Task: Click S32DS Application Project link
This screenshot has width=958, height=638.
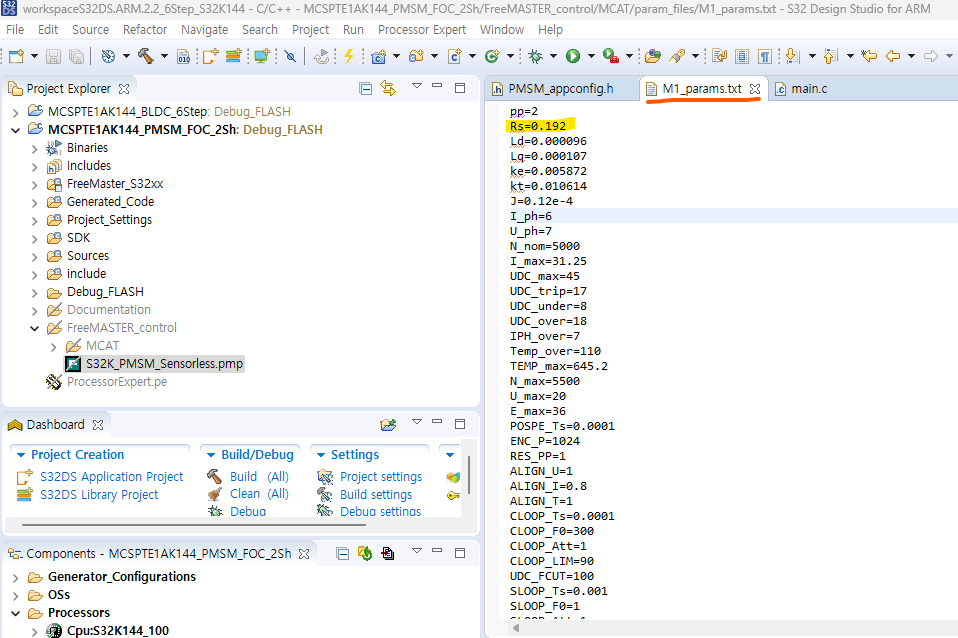Action: 111,477
